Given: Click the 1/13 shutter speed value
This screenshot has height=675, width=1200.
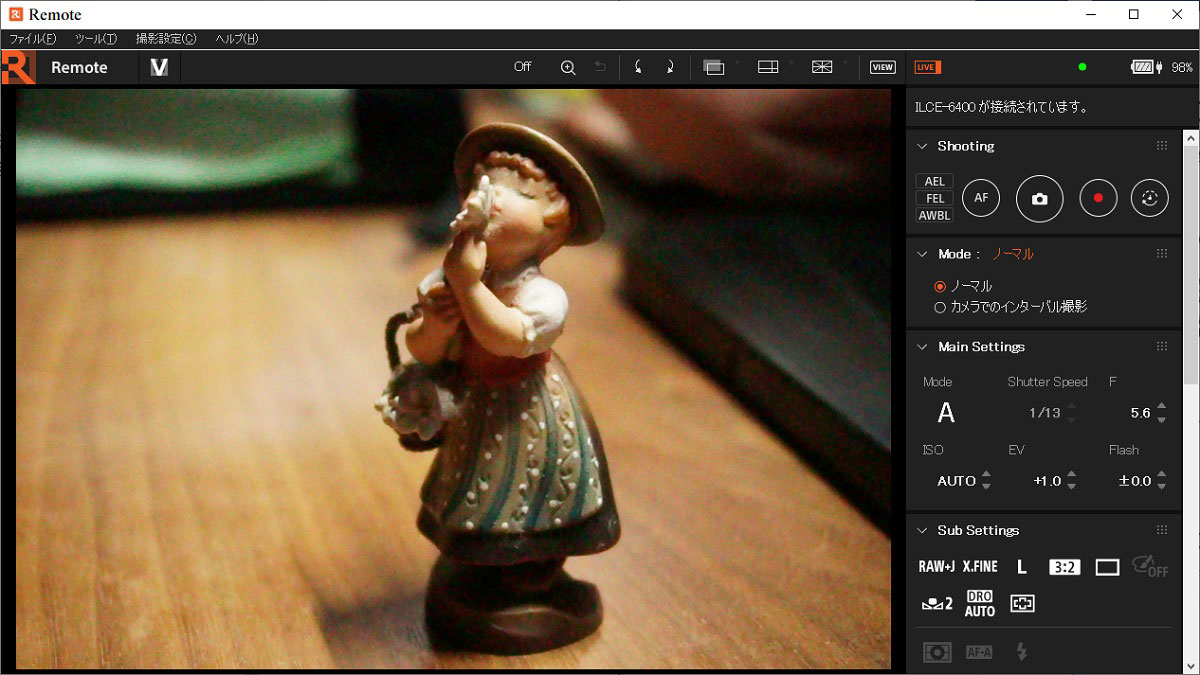Looking at the screenshot, I should 1045,413.
